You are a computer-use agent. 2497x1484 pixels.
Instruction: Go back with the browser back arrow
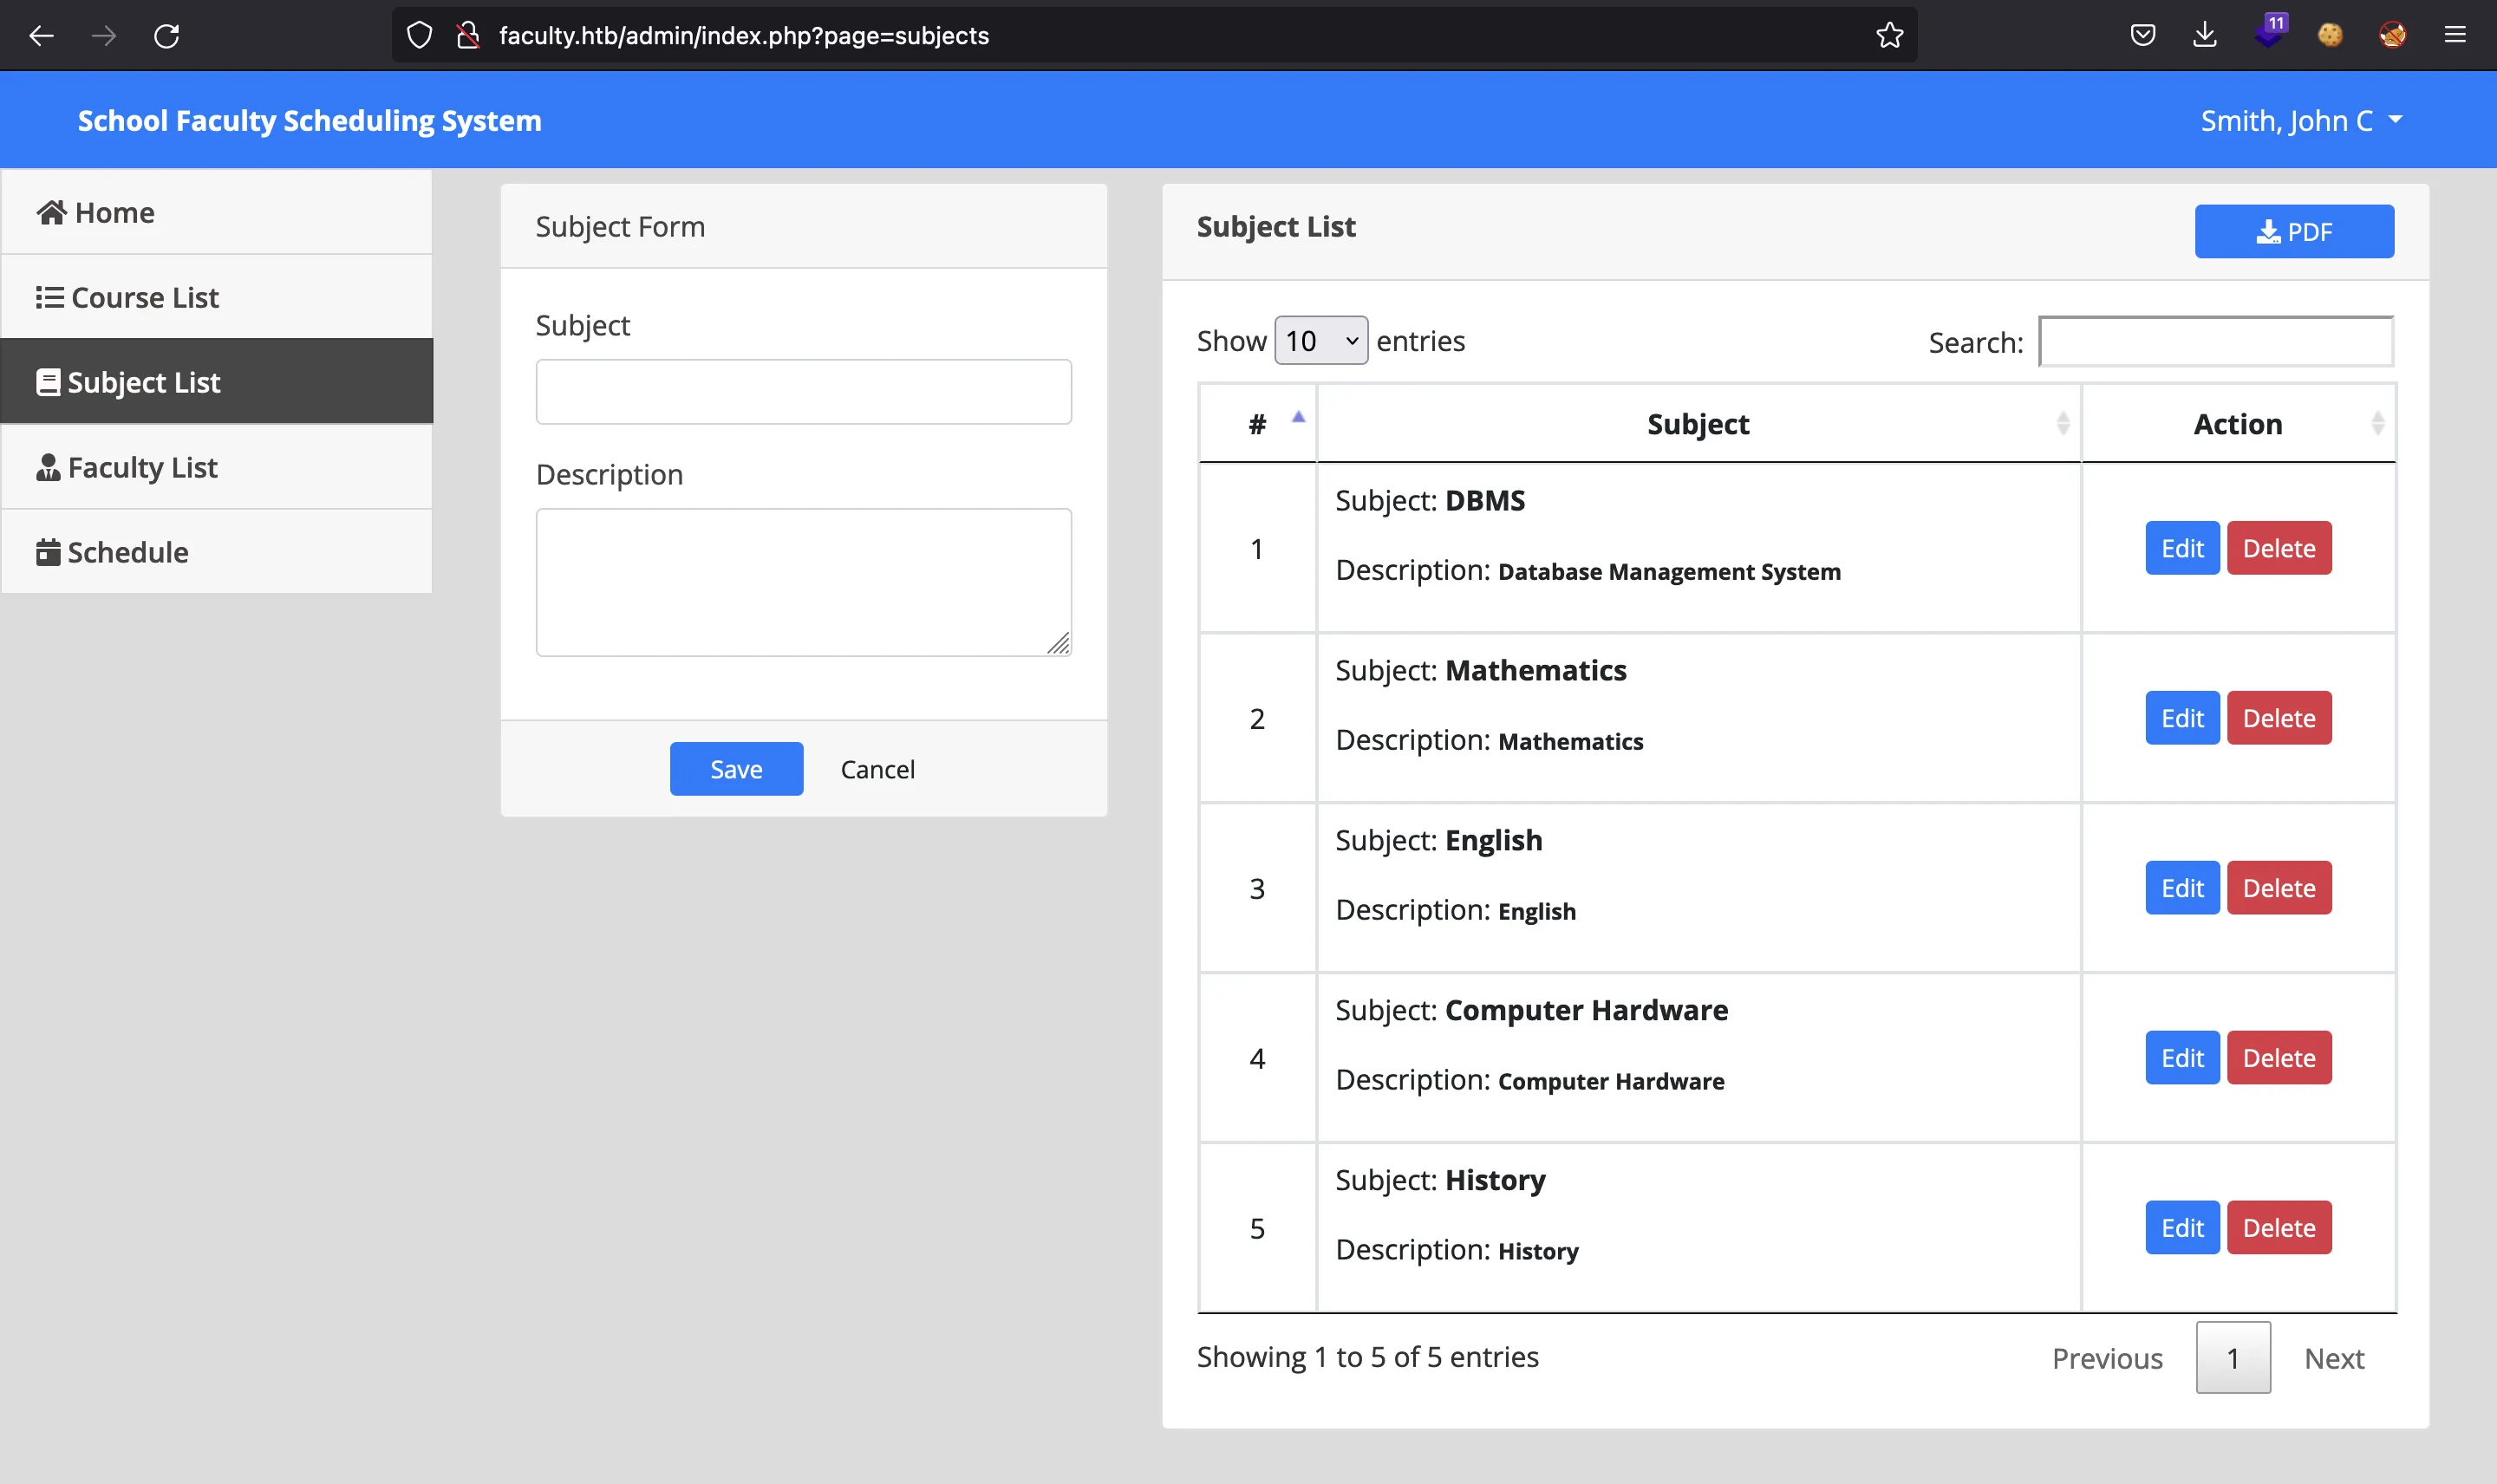coord(41,36)
